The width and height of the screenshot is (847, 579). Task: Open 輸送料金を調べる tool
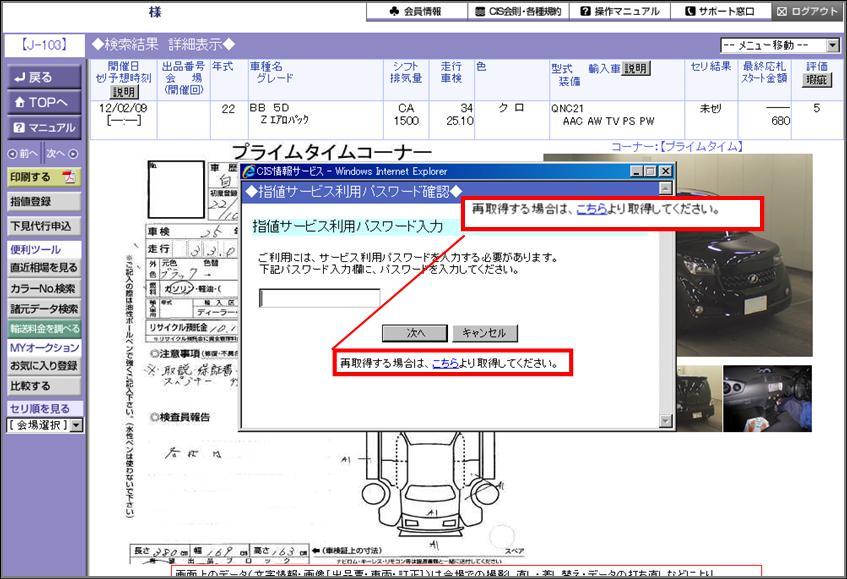click(44, 329)
